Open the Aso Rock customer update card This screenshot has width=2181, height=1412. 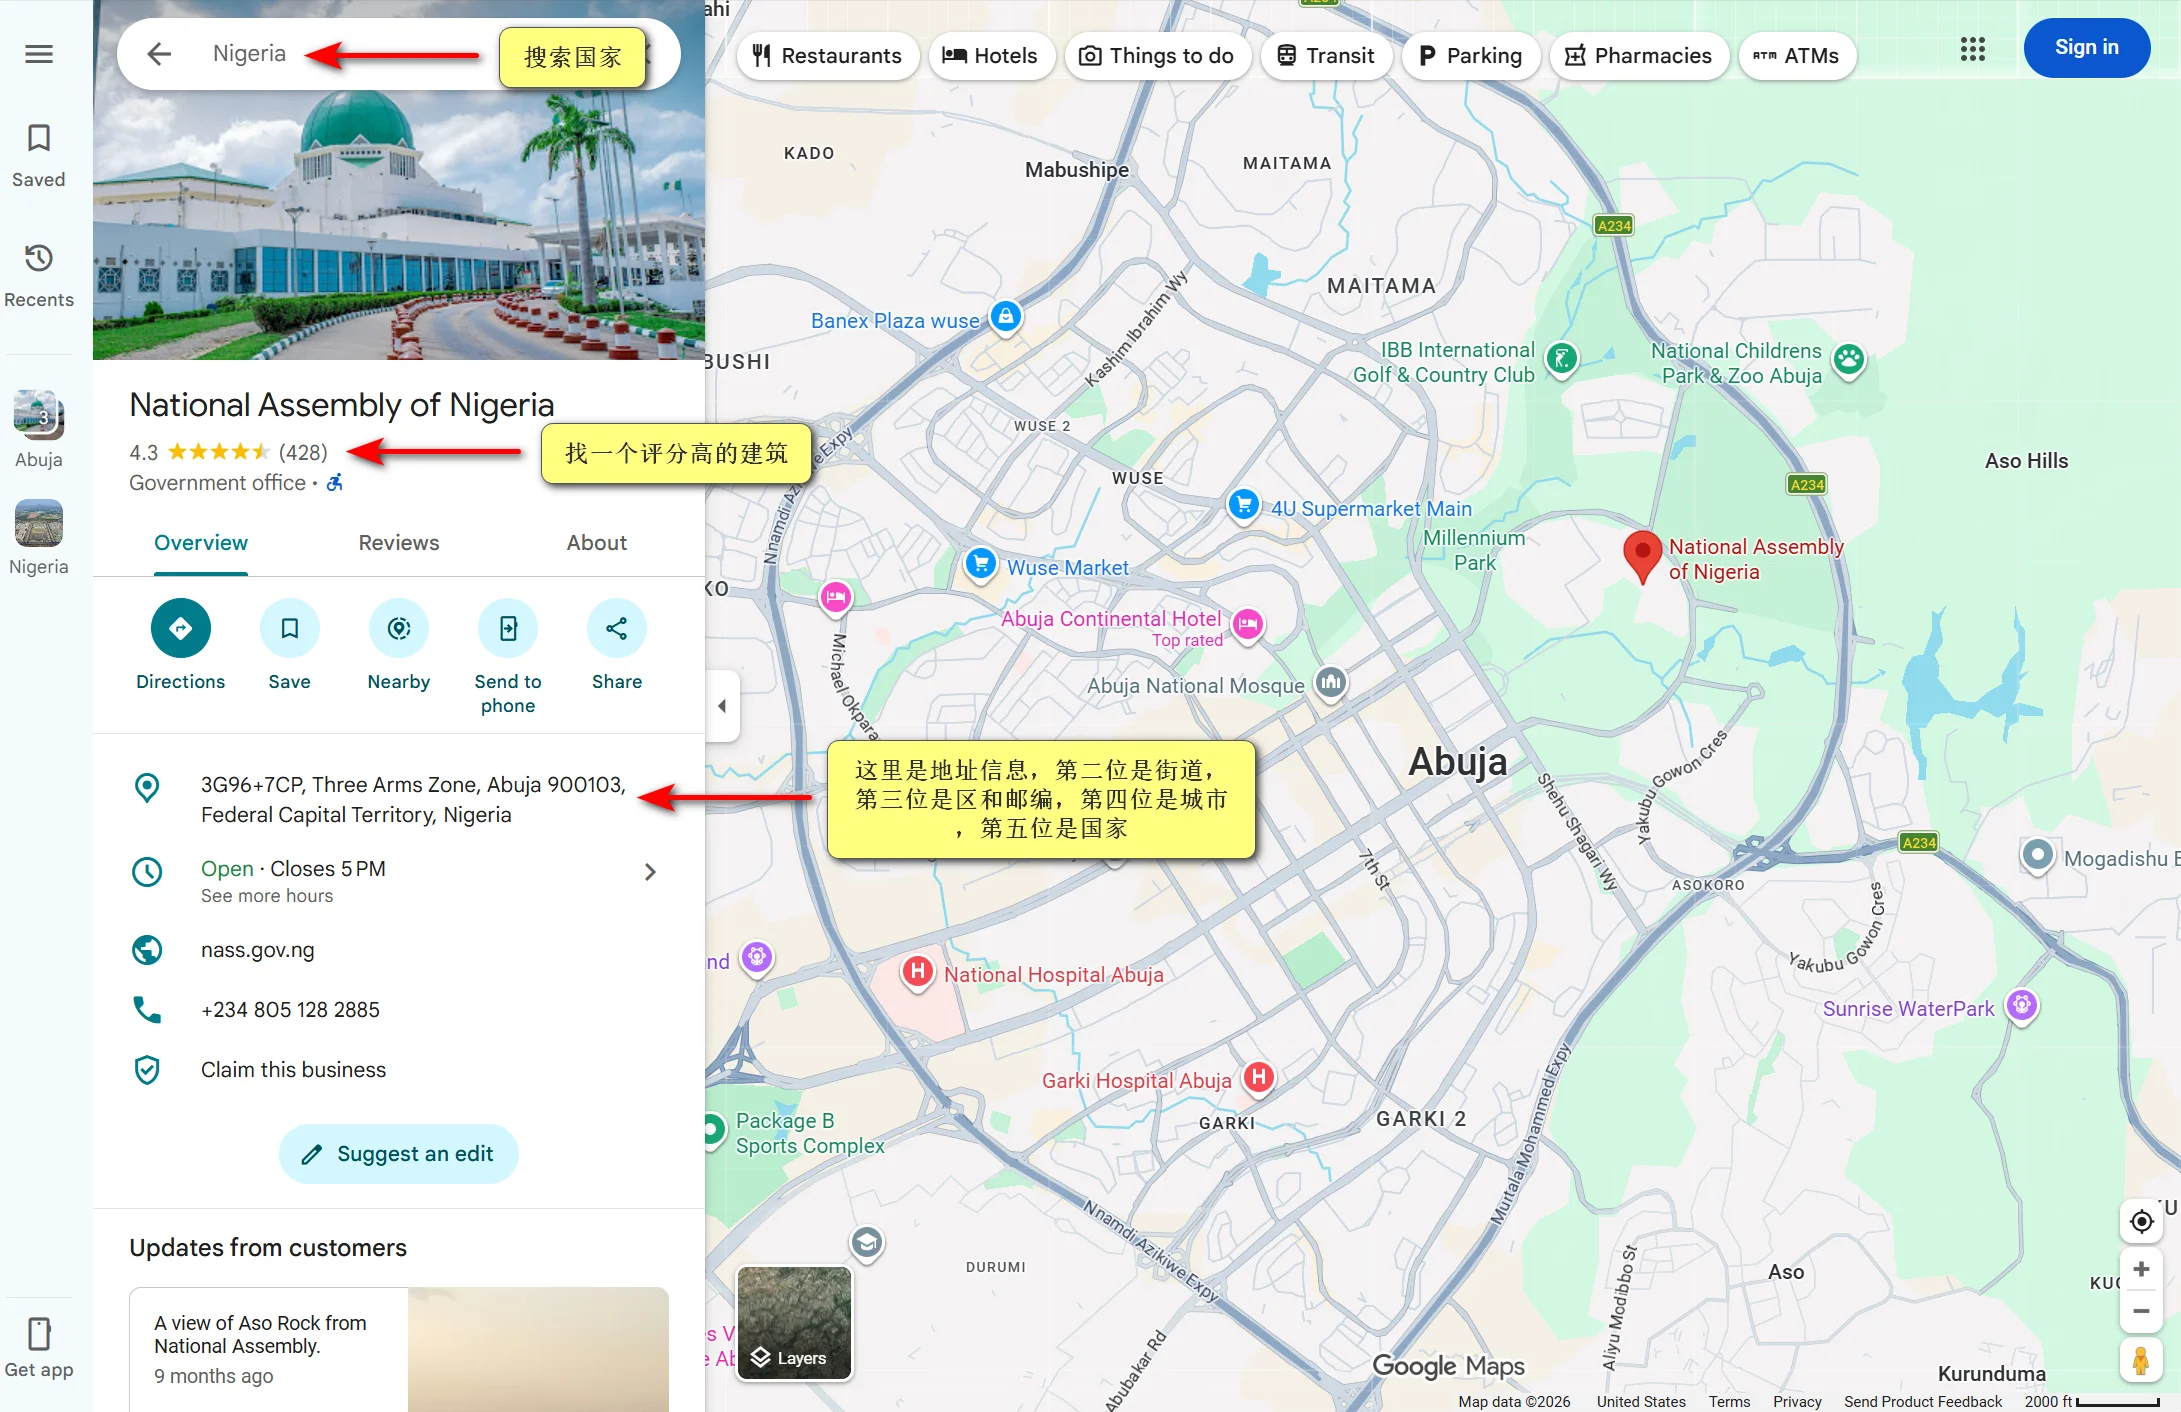click(399, 1349)
